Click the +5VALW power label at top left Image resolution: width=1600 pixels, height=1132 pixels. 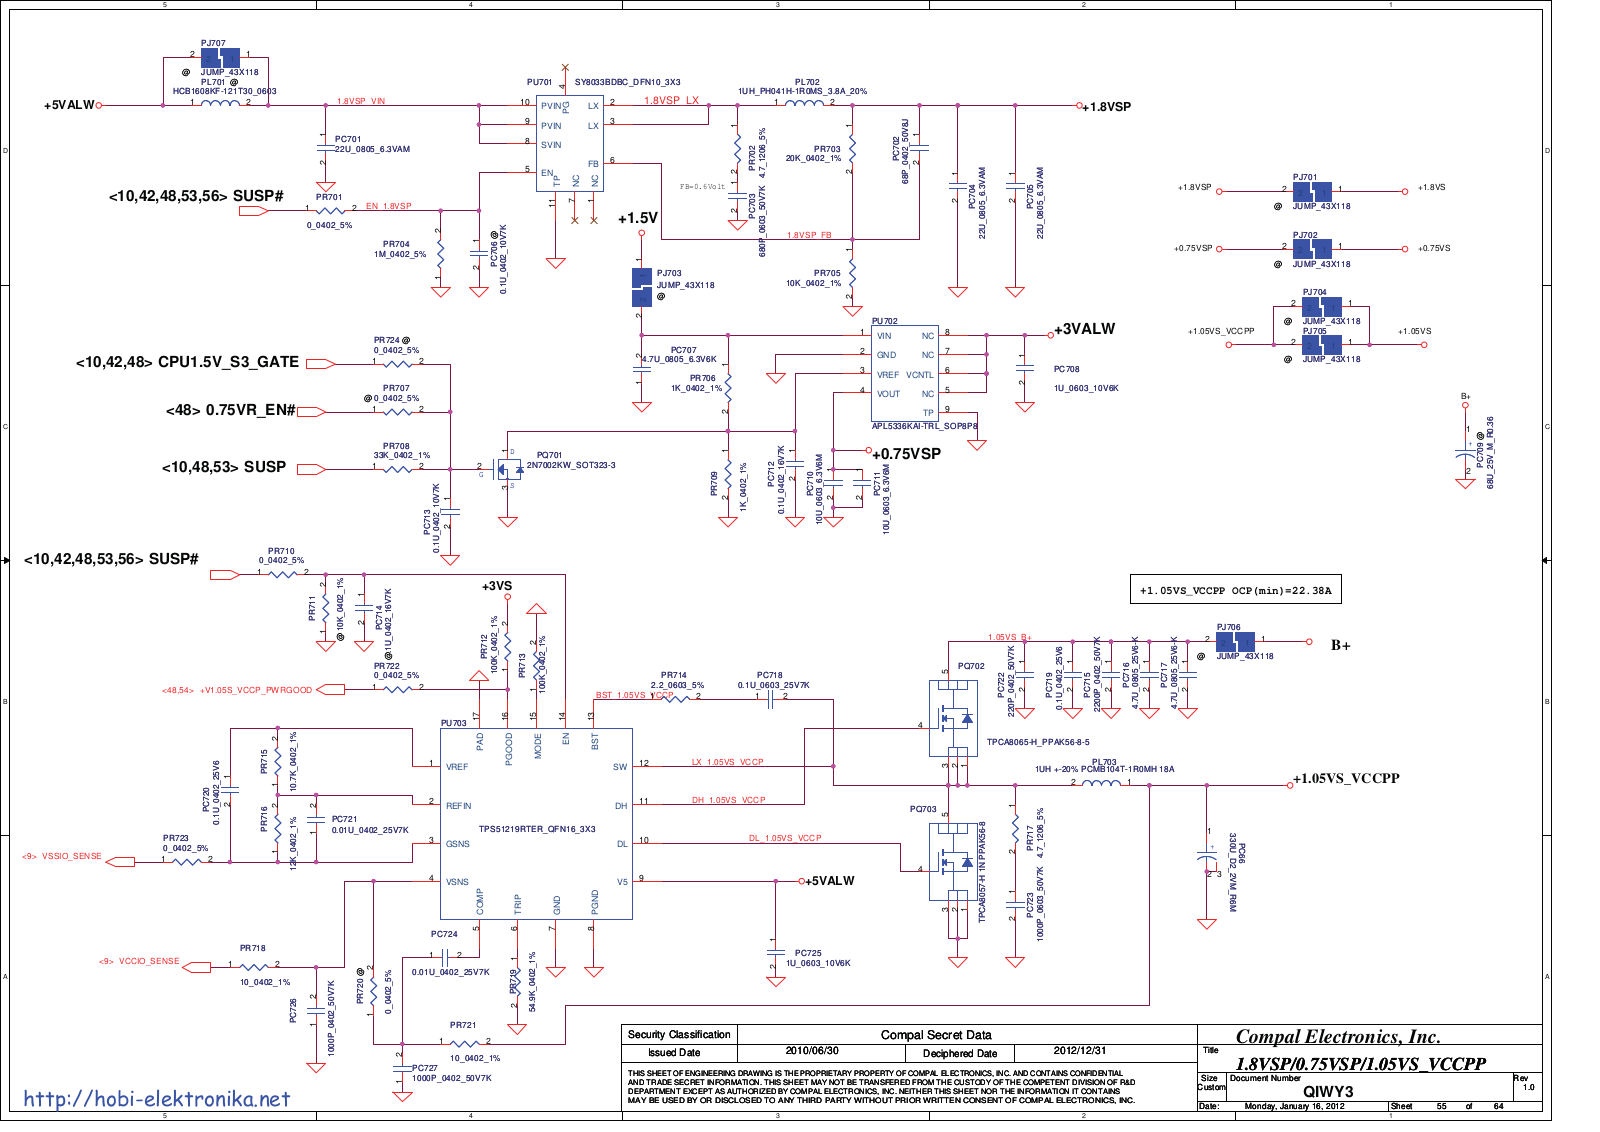click(69, 105)
